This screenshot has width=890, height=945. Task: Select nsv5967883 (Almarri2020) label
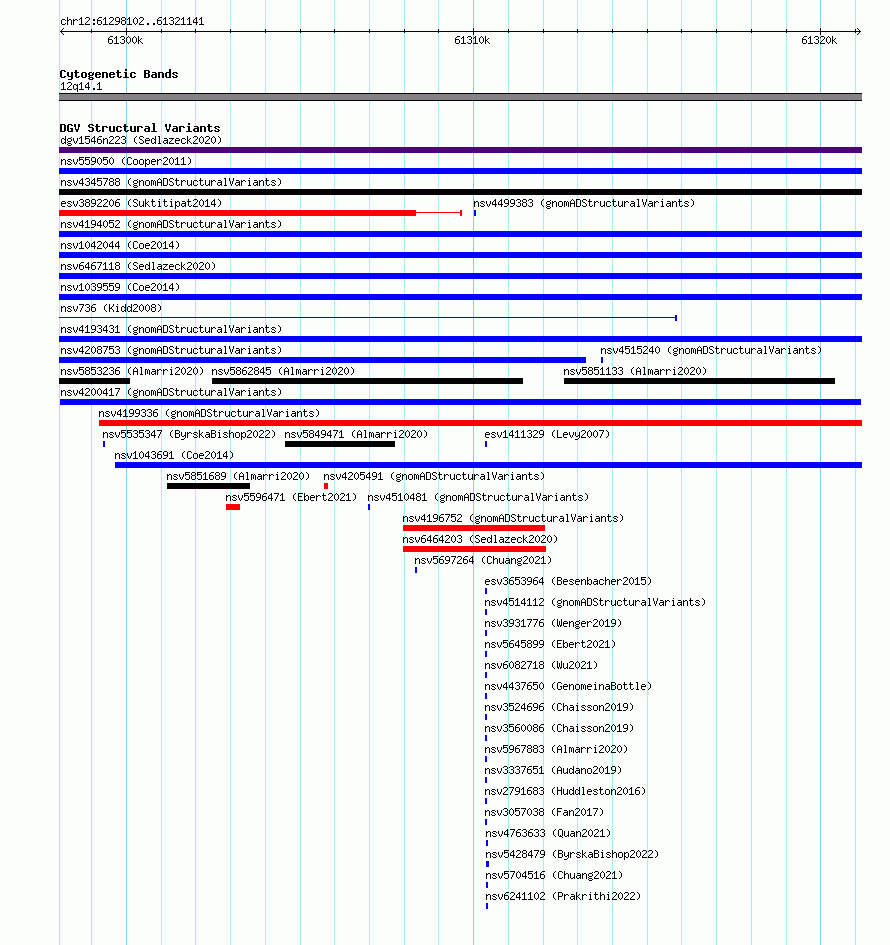pos(556,750)
